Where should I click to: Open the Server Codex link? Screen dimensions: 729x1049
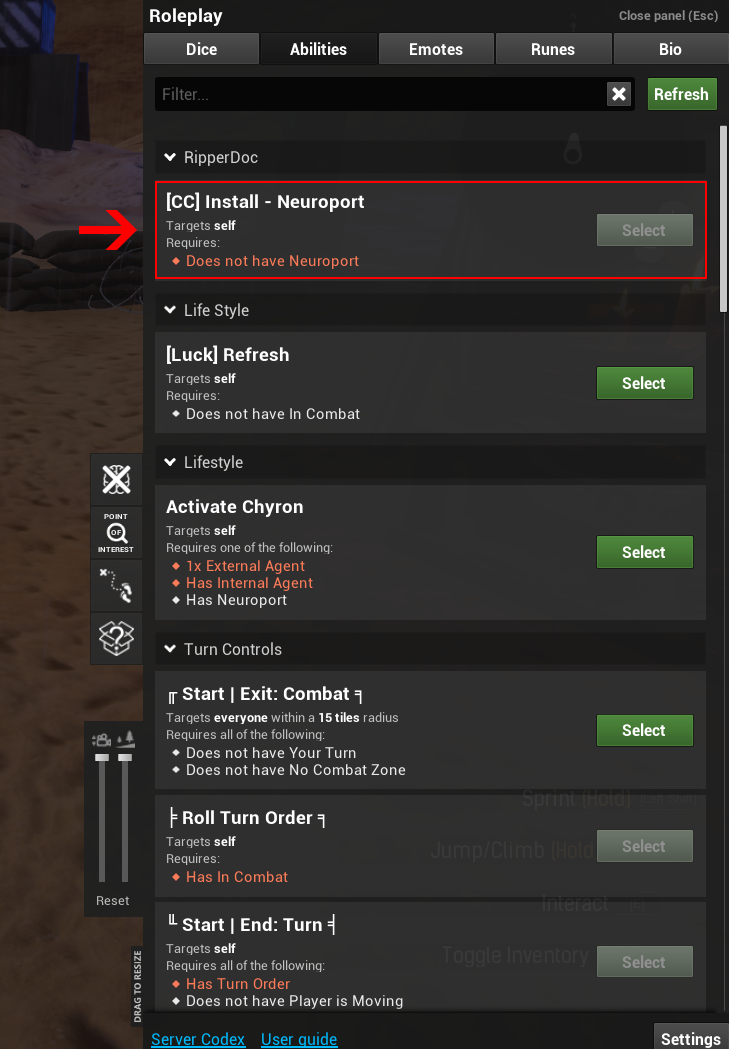click(198, 1039)
